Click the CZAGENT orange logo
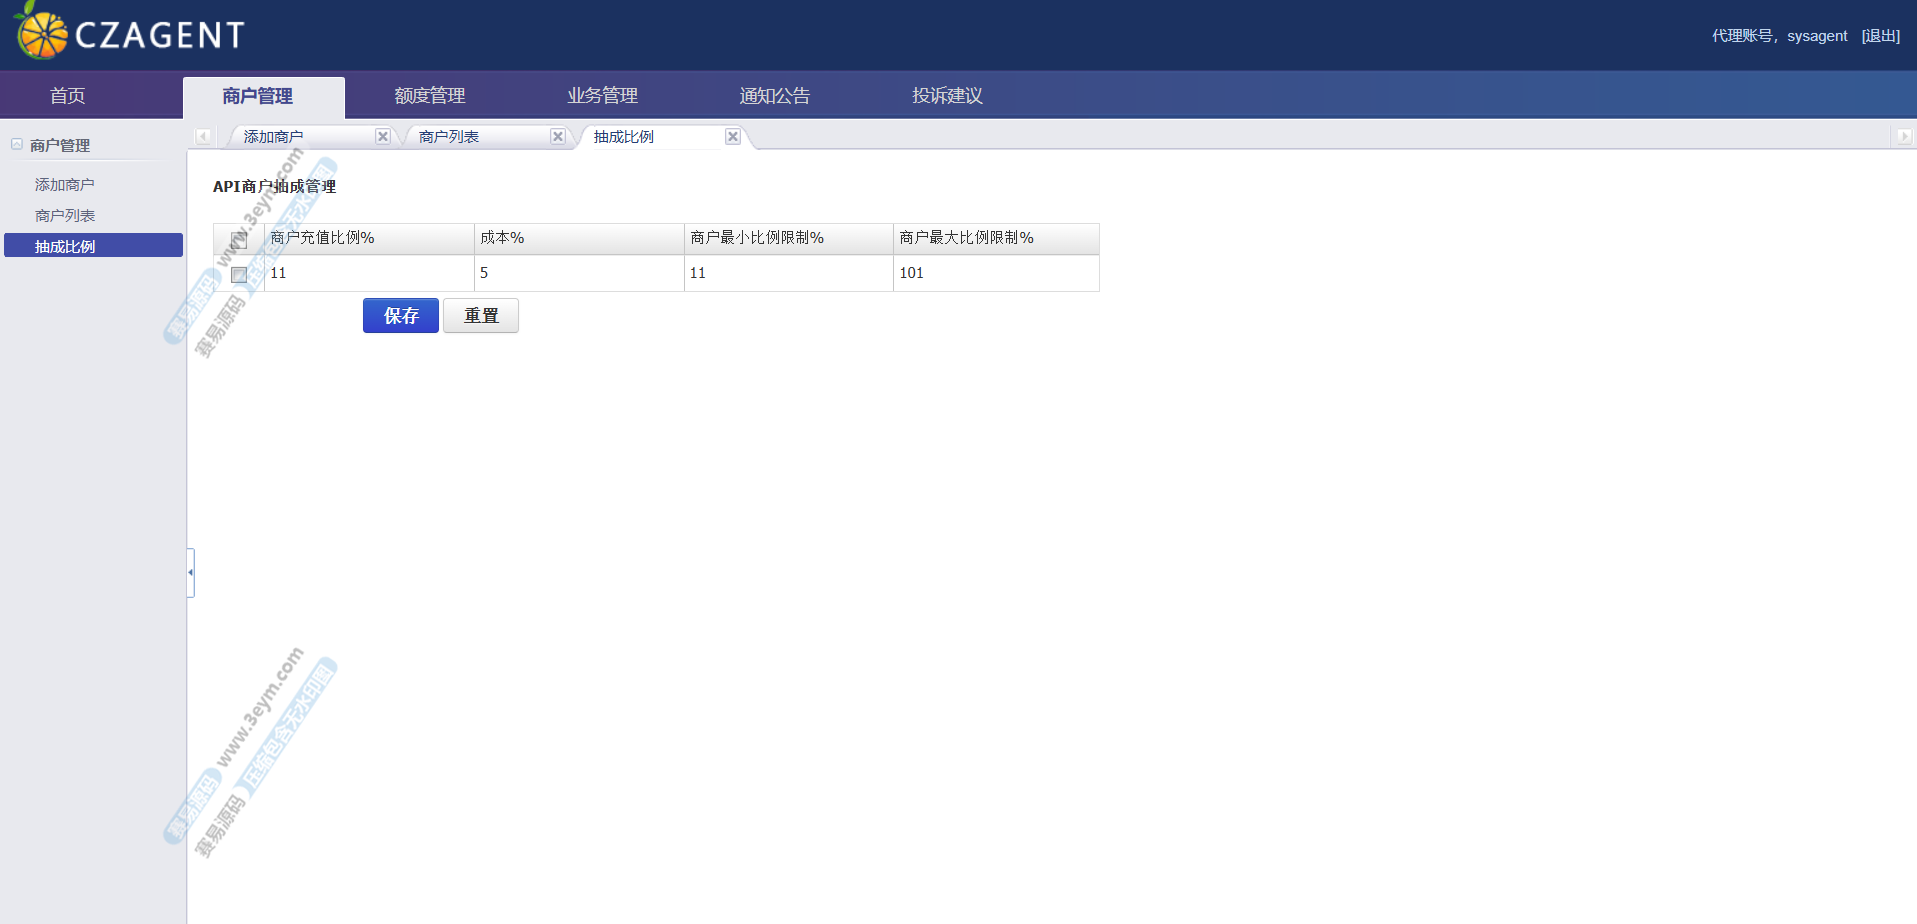Viewport: 1917px width, 924px height. [x=42, y=34]
